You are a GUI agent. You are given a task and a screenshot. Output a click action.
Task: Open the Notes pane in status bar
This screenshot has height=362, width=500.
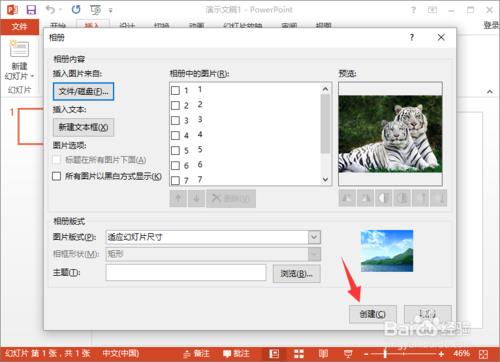197,354
